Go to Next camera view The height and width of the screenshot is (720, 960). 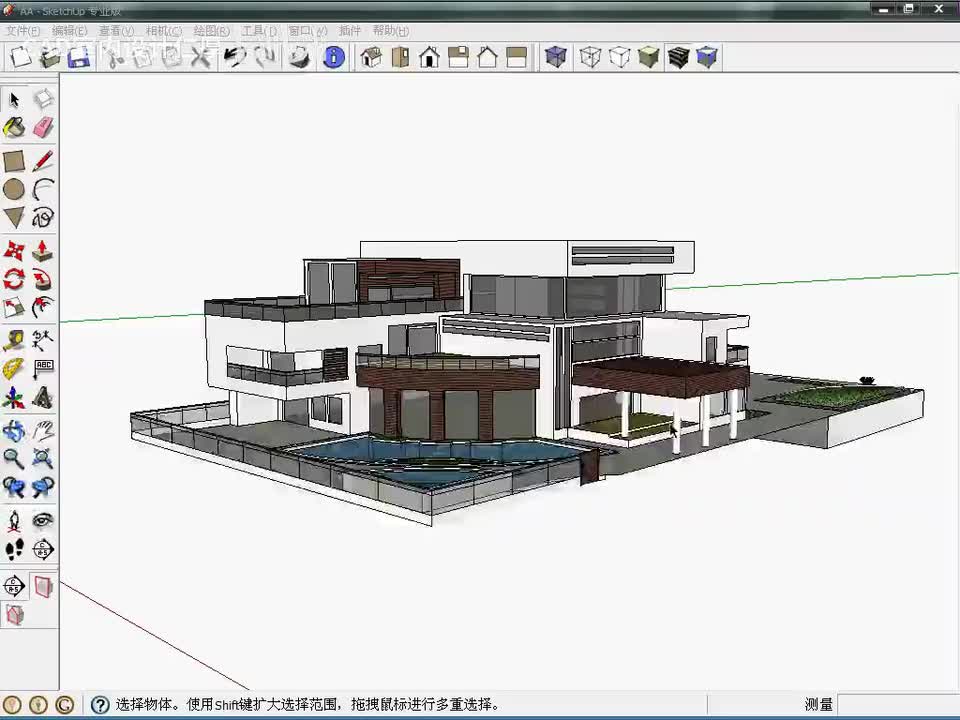[x=43, y=487]
